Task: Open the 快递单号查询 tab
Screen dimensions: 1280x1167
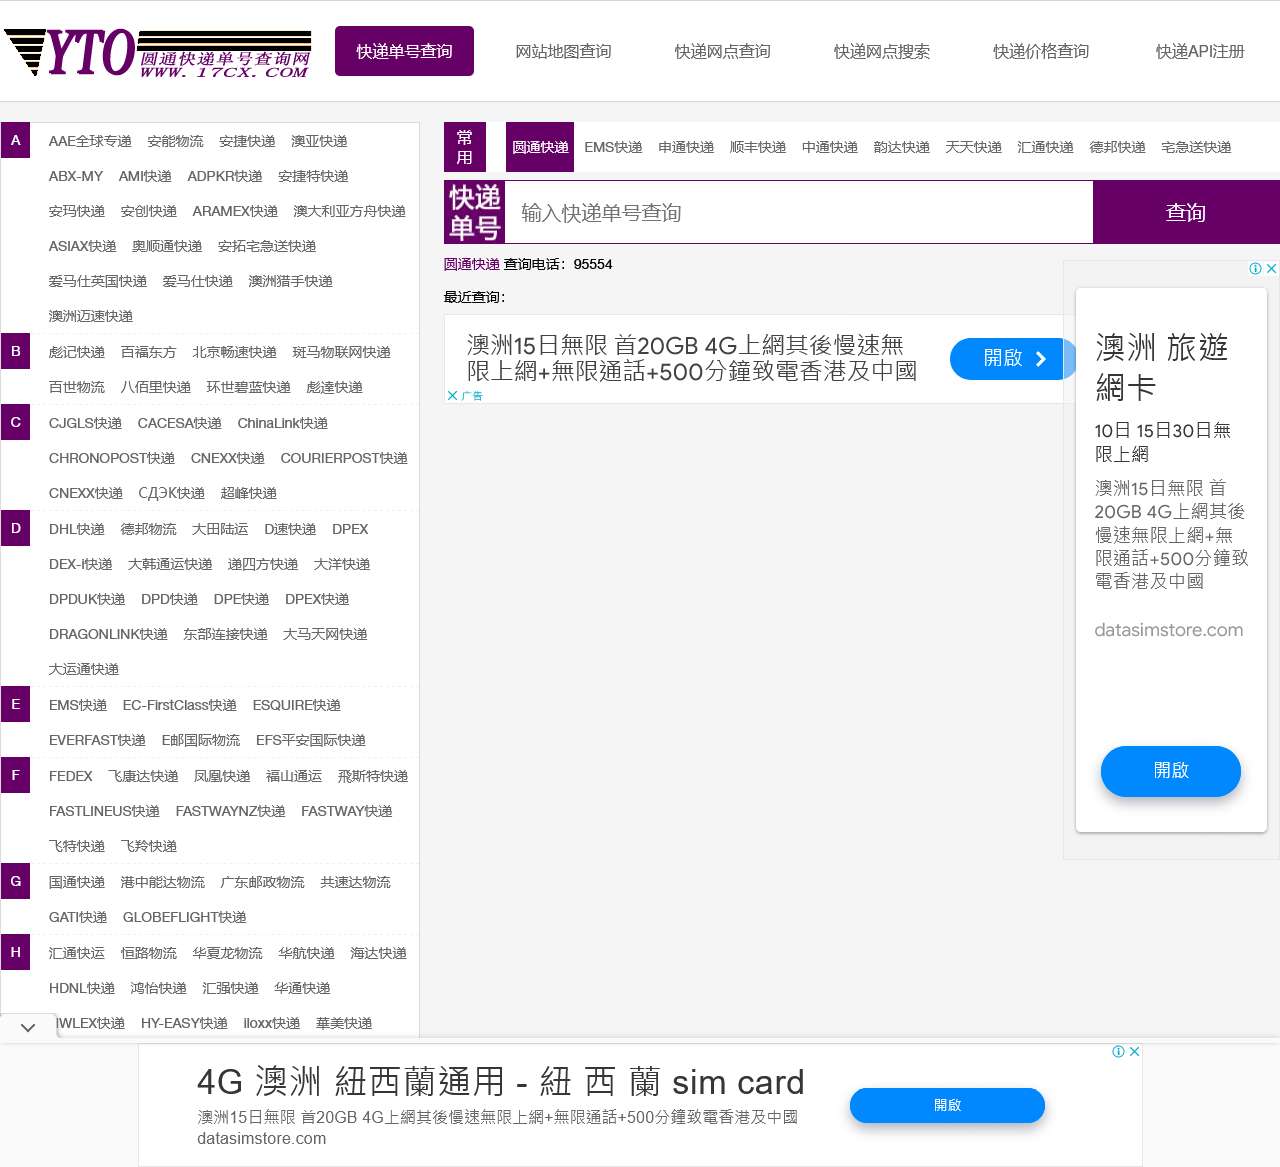Action: [x=404, y=51]
